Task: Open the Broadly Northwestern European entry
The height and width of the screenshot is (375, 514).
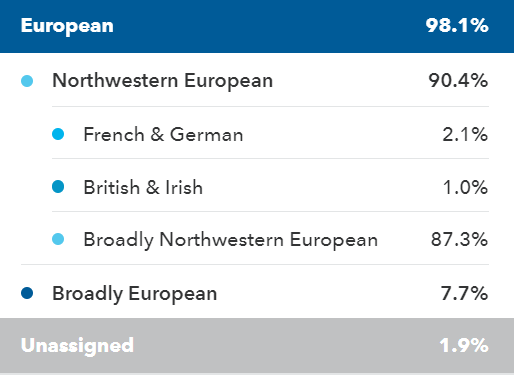Action: 270,239
